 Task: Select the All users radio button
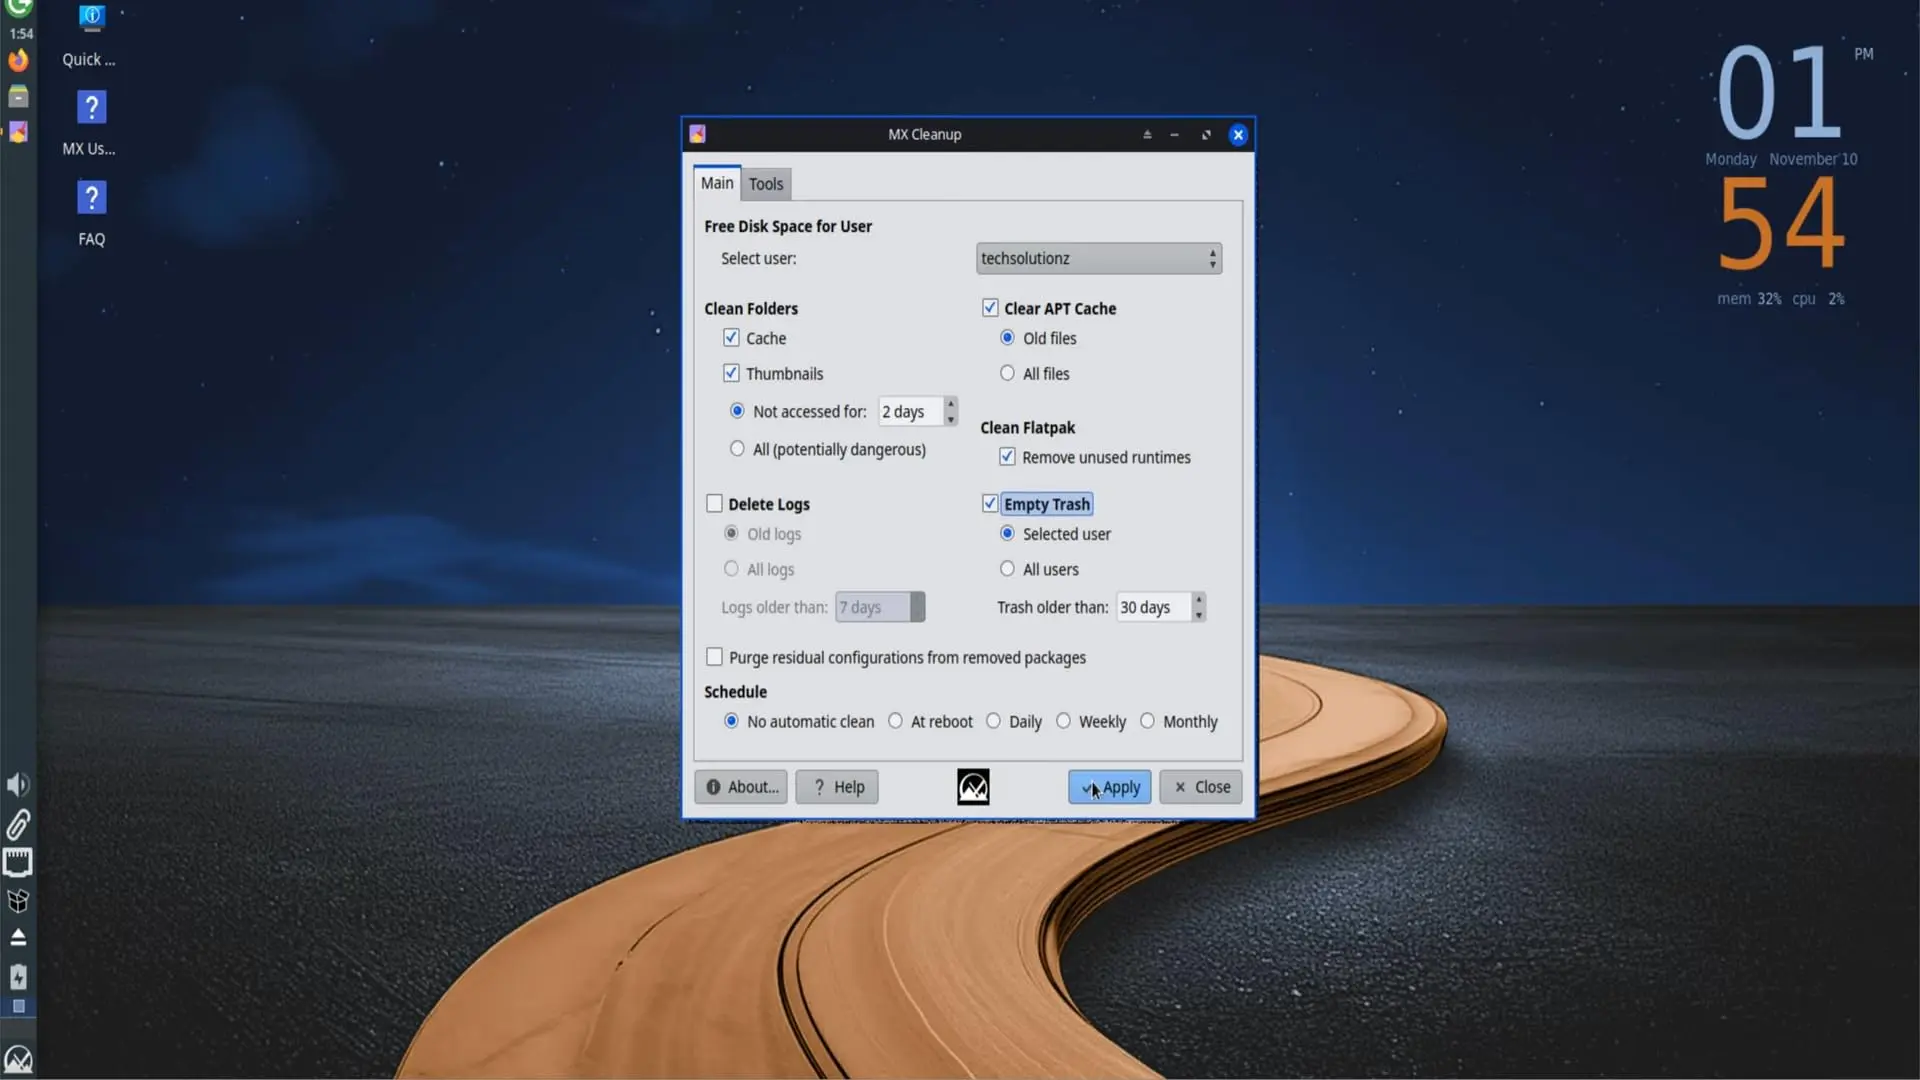click(1007, 569)
